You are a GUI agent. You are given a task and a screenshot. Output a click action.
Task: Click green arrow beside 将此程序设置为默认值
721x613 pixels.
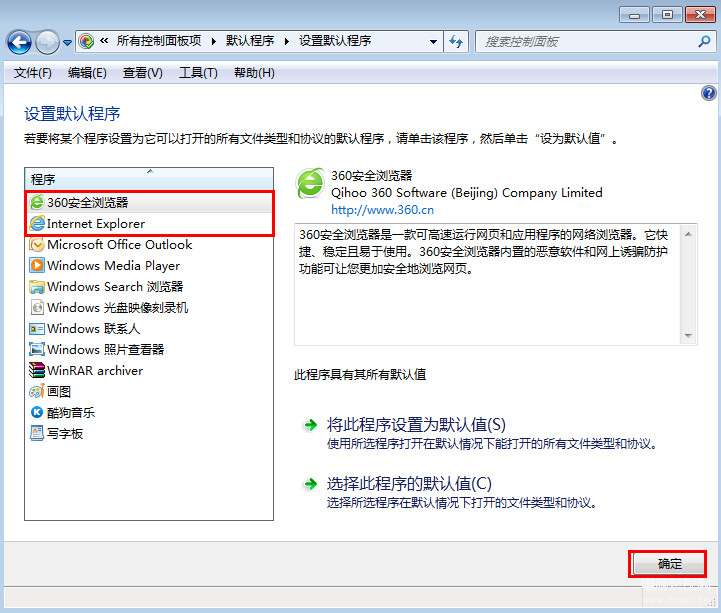tap(310, 424)
